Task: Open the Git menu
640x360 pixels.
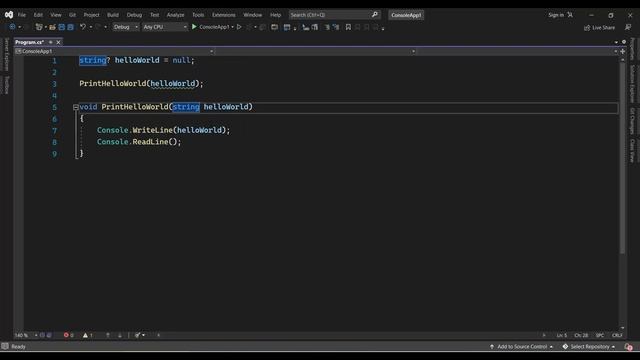Action: click(72, 15)
